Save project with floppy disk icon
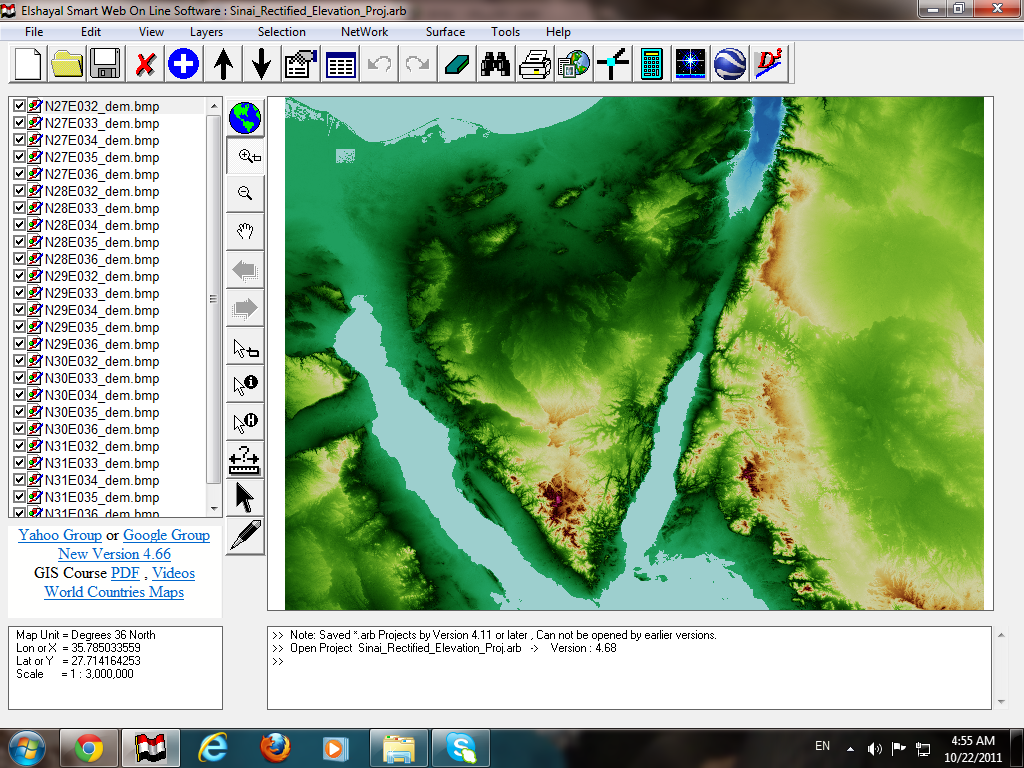 (x=106, y=64)
